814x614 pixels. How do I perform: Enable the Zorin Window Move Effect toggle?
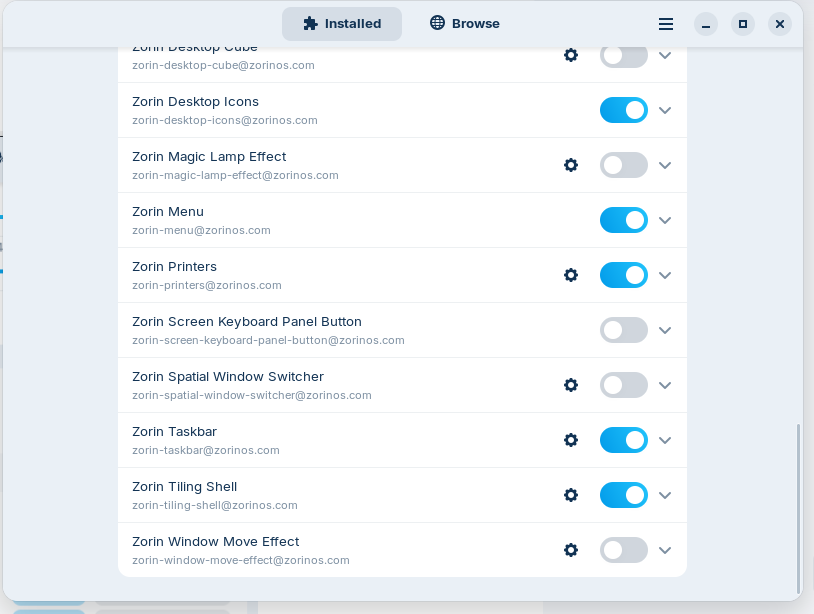point(623,550)
